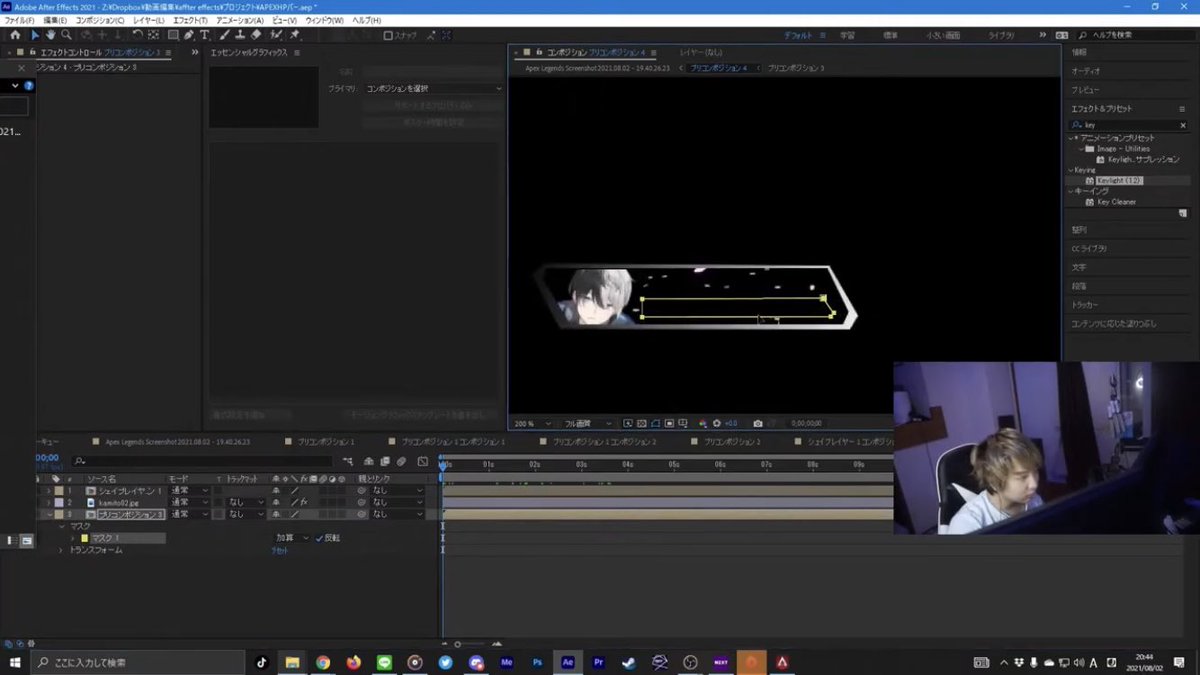Open Google Chrome from the taskbar
Image resolution: width=1200 pixels, height=675 pixels.
[323, 662]
